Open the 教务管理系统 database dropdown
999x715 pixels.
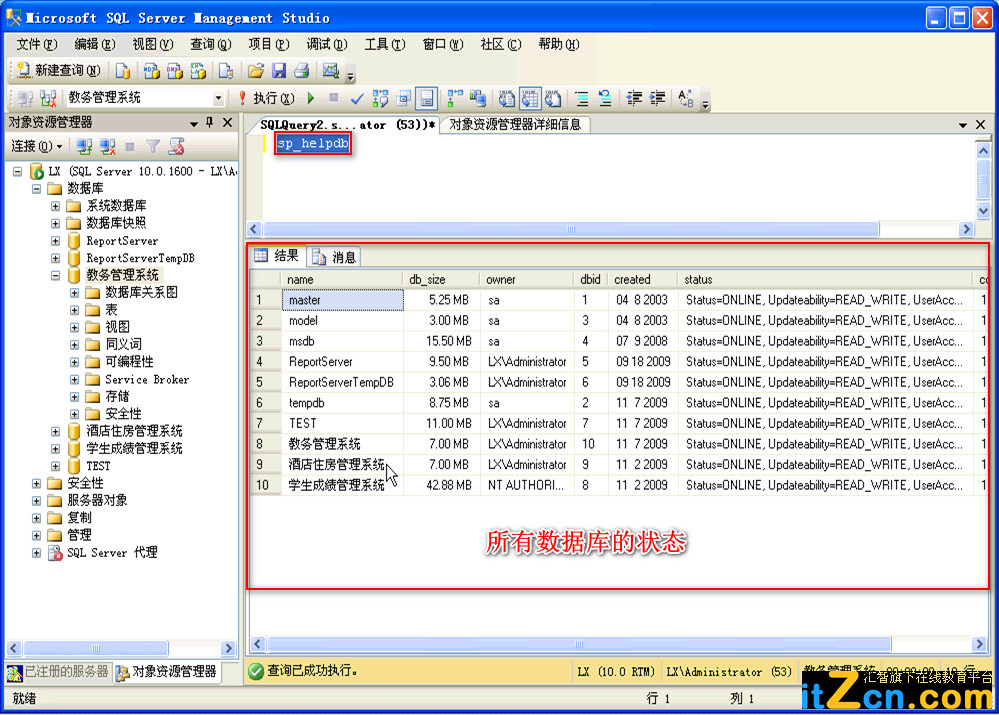click(x=218, y=98)
